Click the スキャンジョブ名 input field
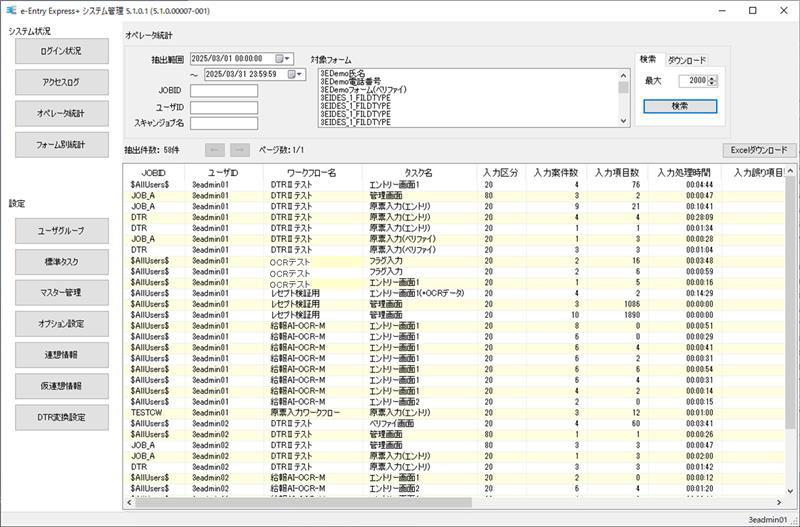Image resolution: width=800 pixels, height=527 pixels. (224, 124)
